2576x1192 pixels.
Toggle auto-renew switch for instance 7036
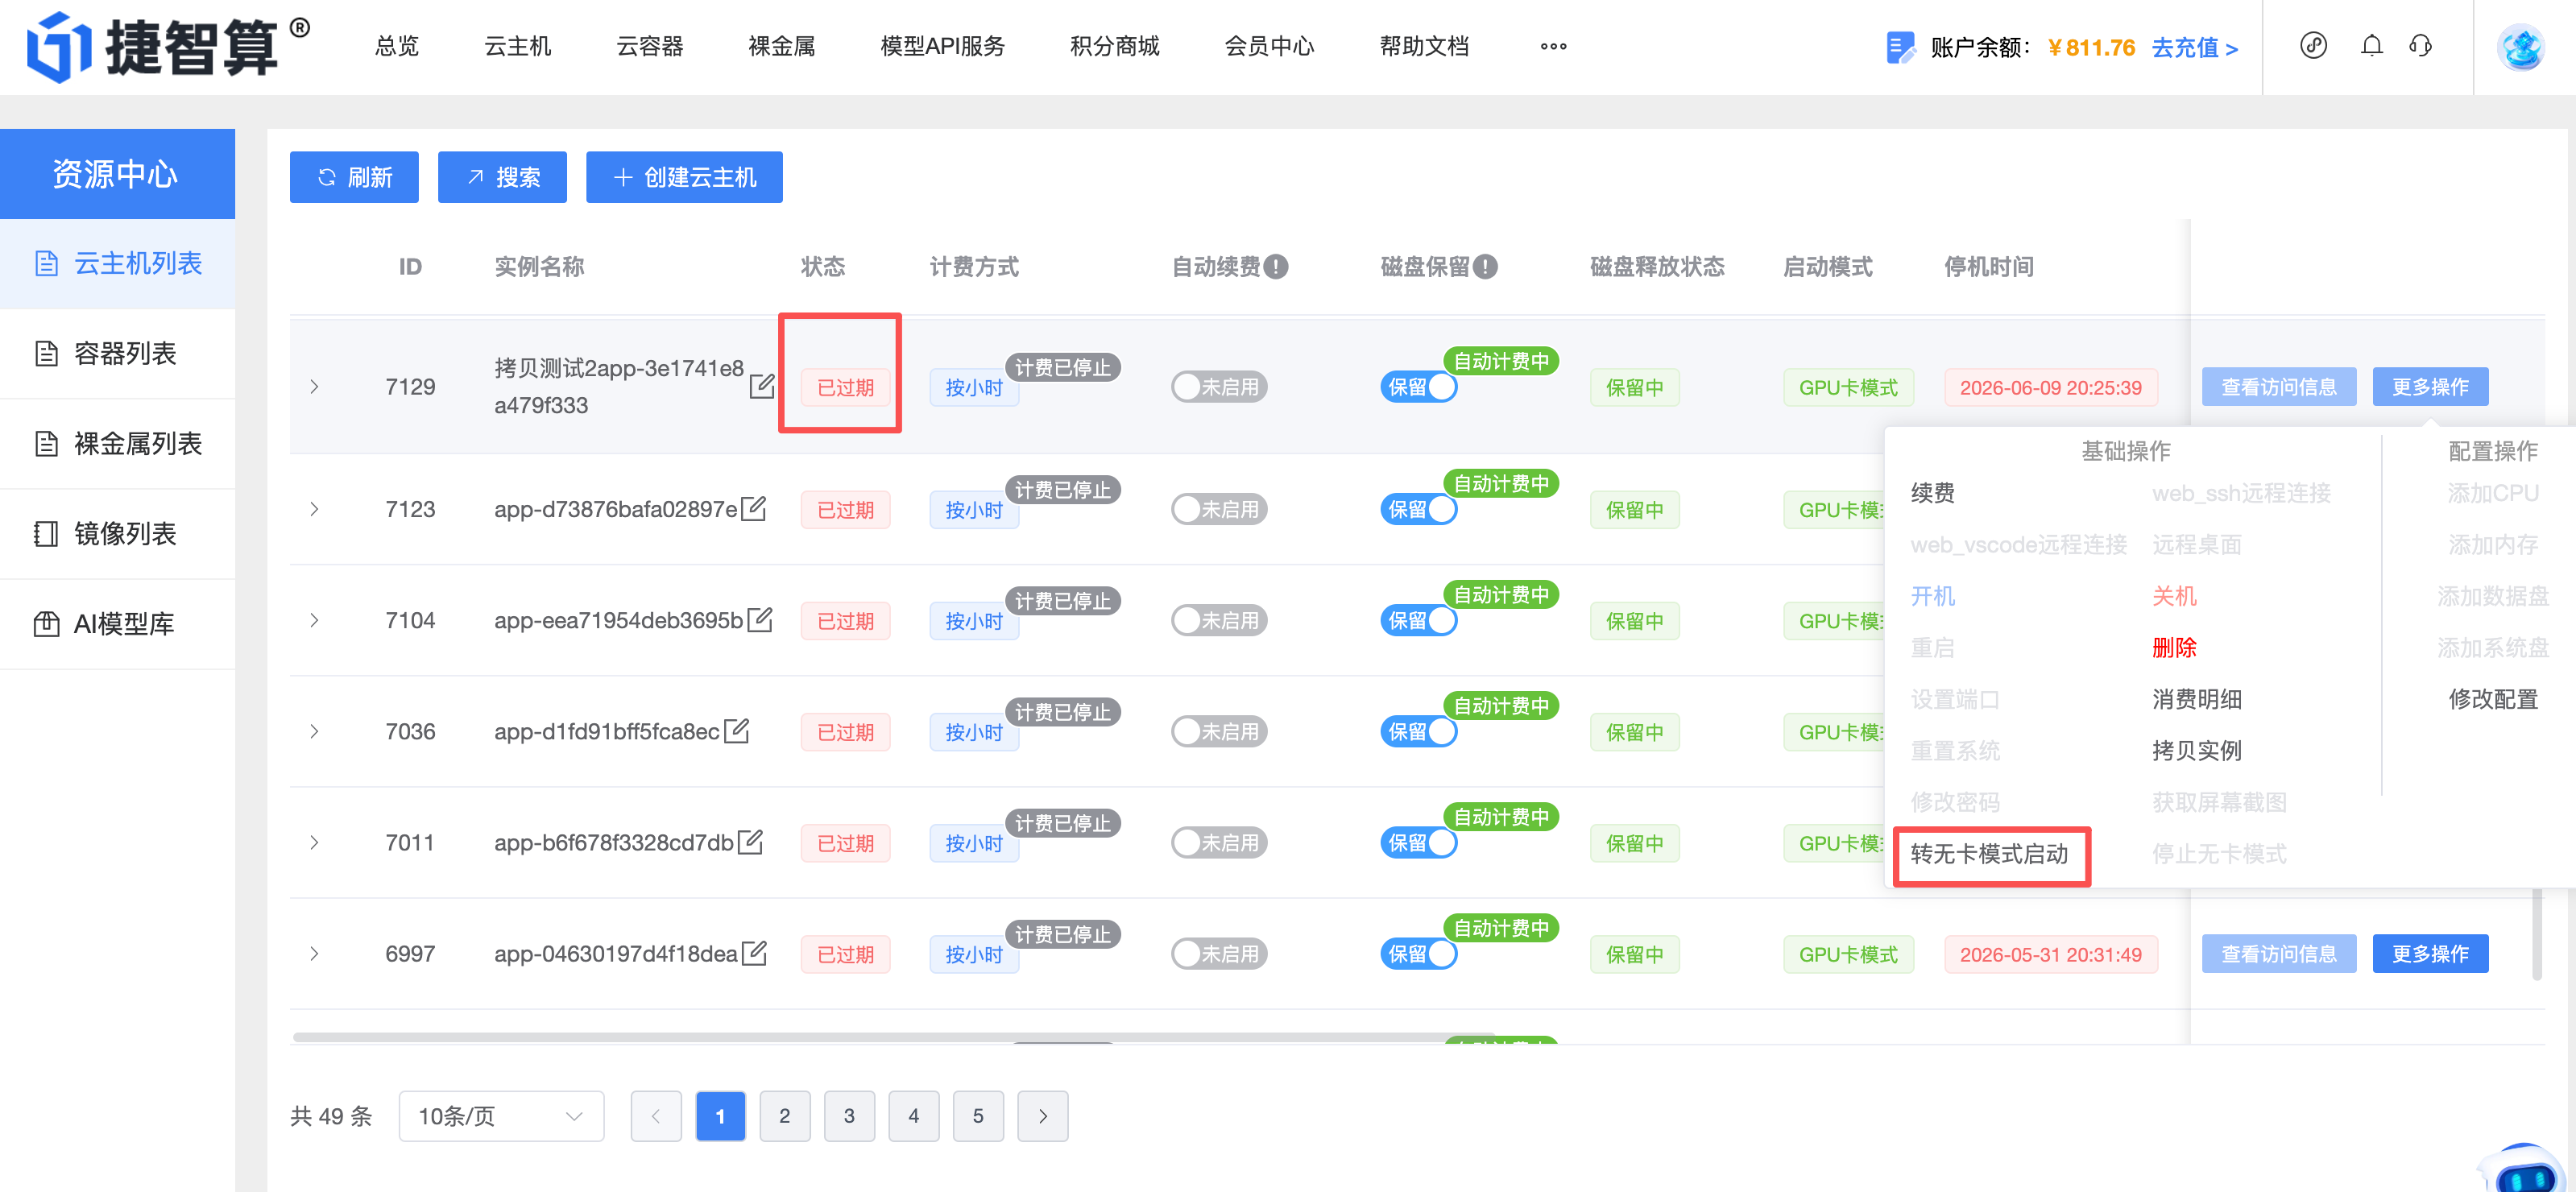coord(1219,731)
